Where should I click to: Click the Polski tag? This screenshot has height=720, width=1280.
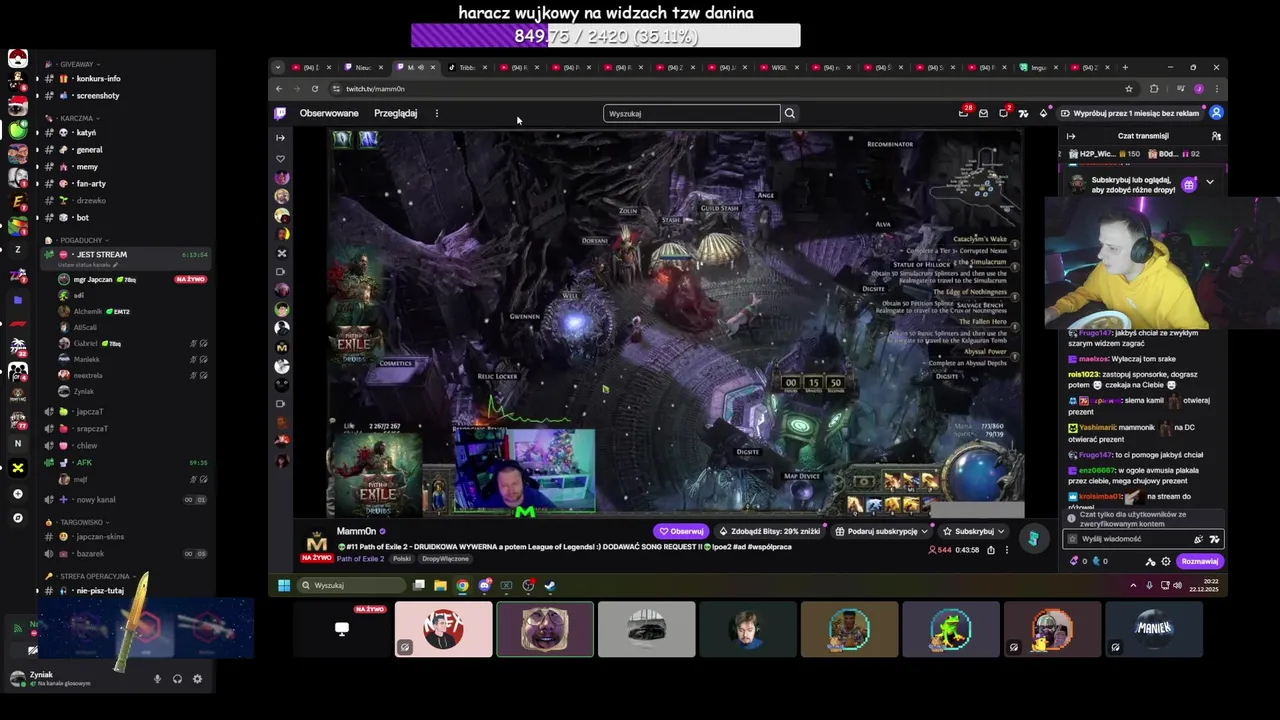402,559
